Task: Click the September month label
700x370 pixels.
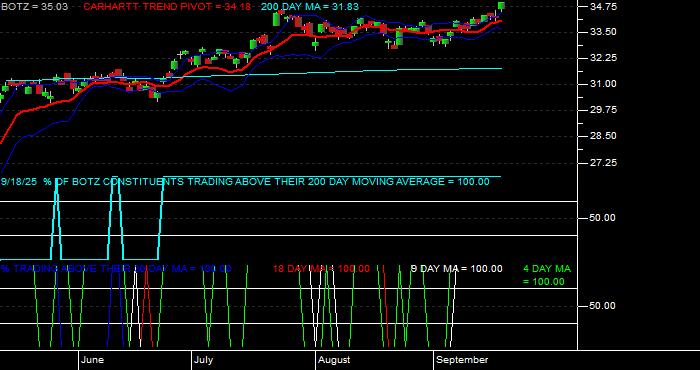Action: pos(462,360)
